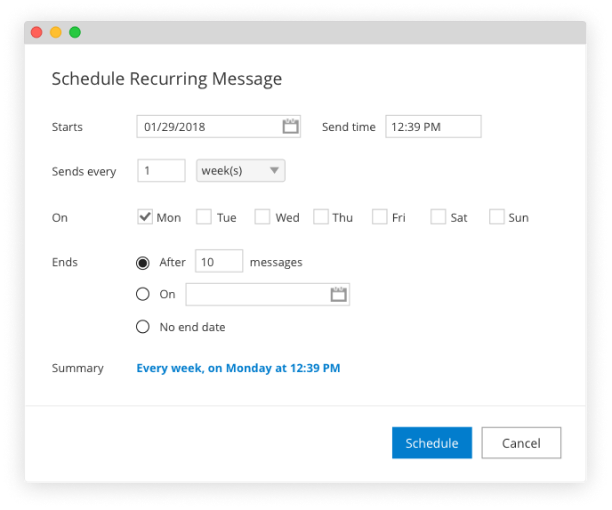Check the Sat checkbox
This screenshot has height=510, width=612.
(438, 217)
